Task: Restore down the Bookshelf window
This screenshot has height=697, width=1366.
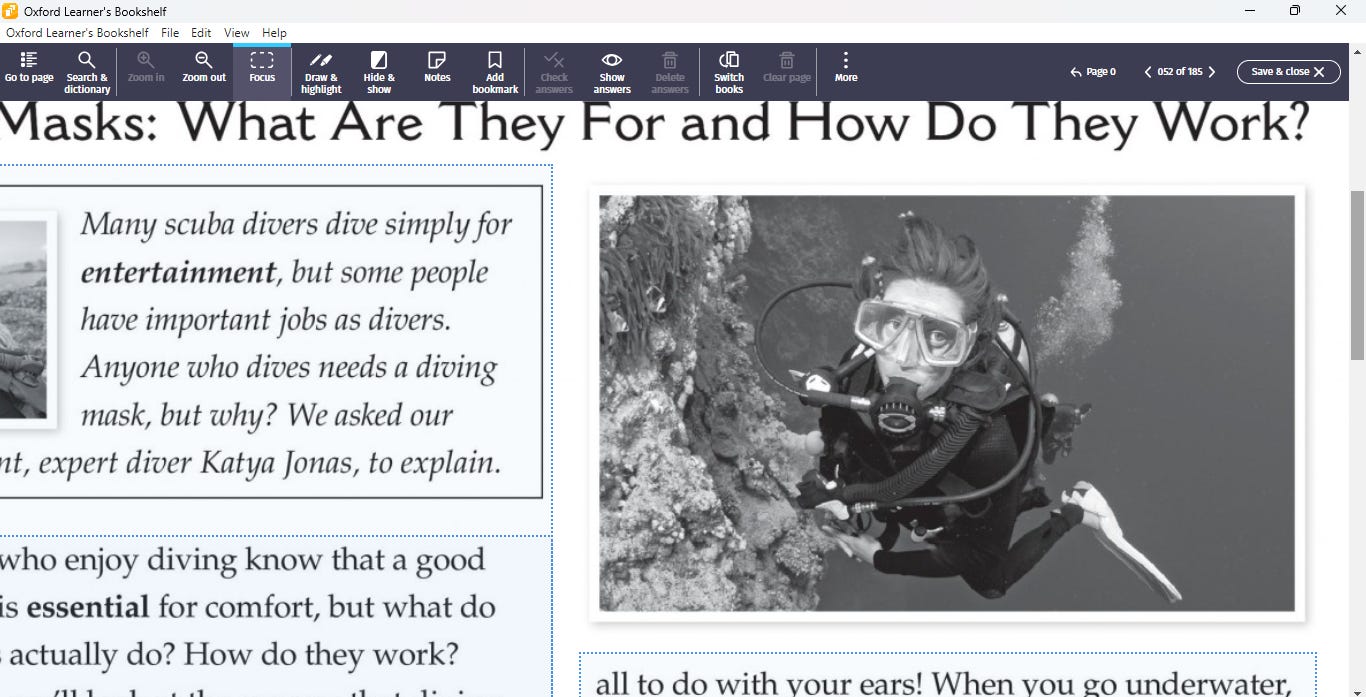Action: point(1295,11)
